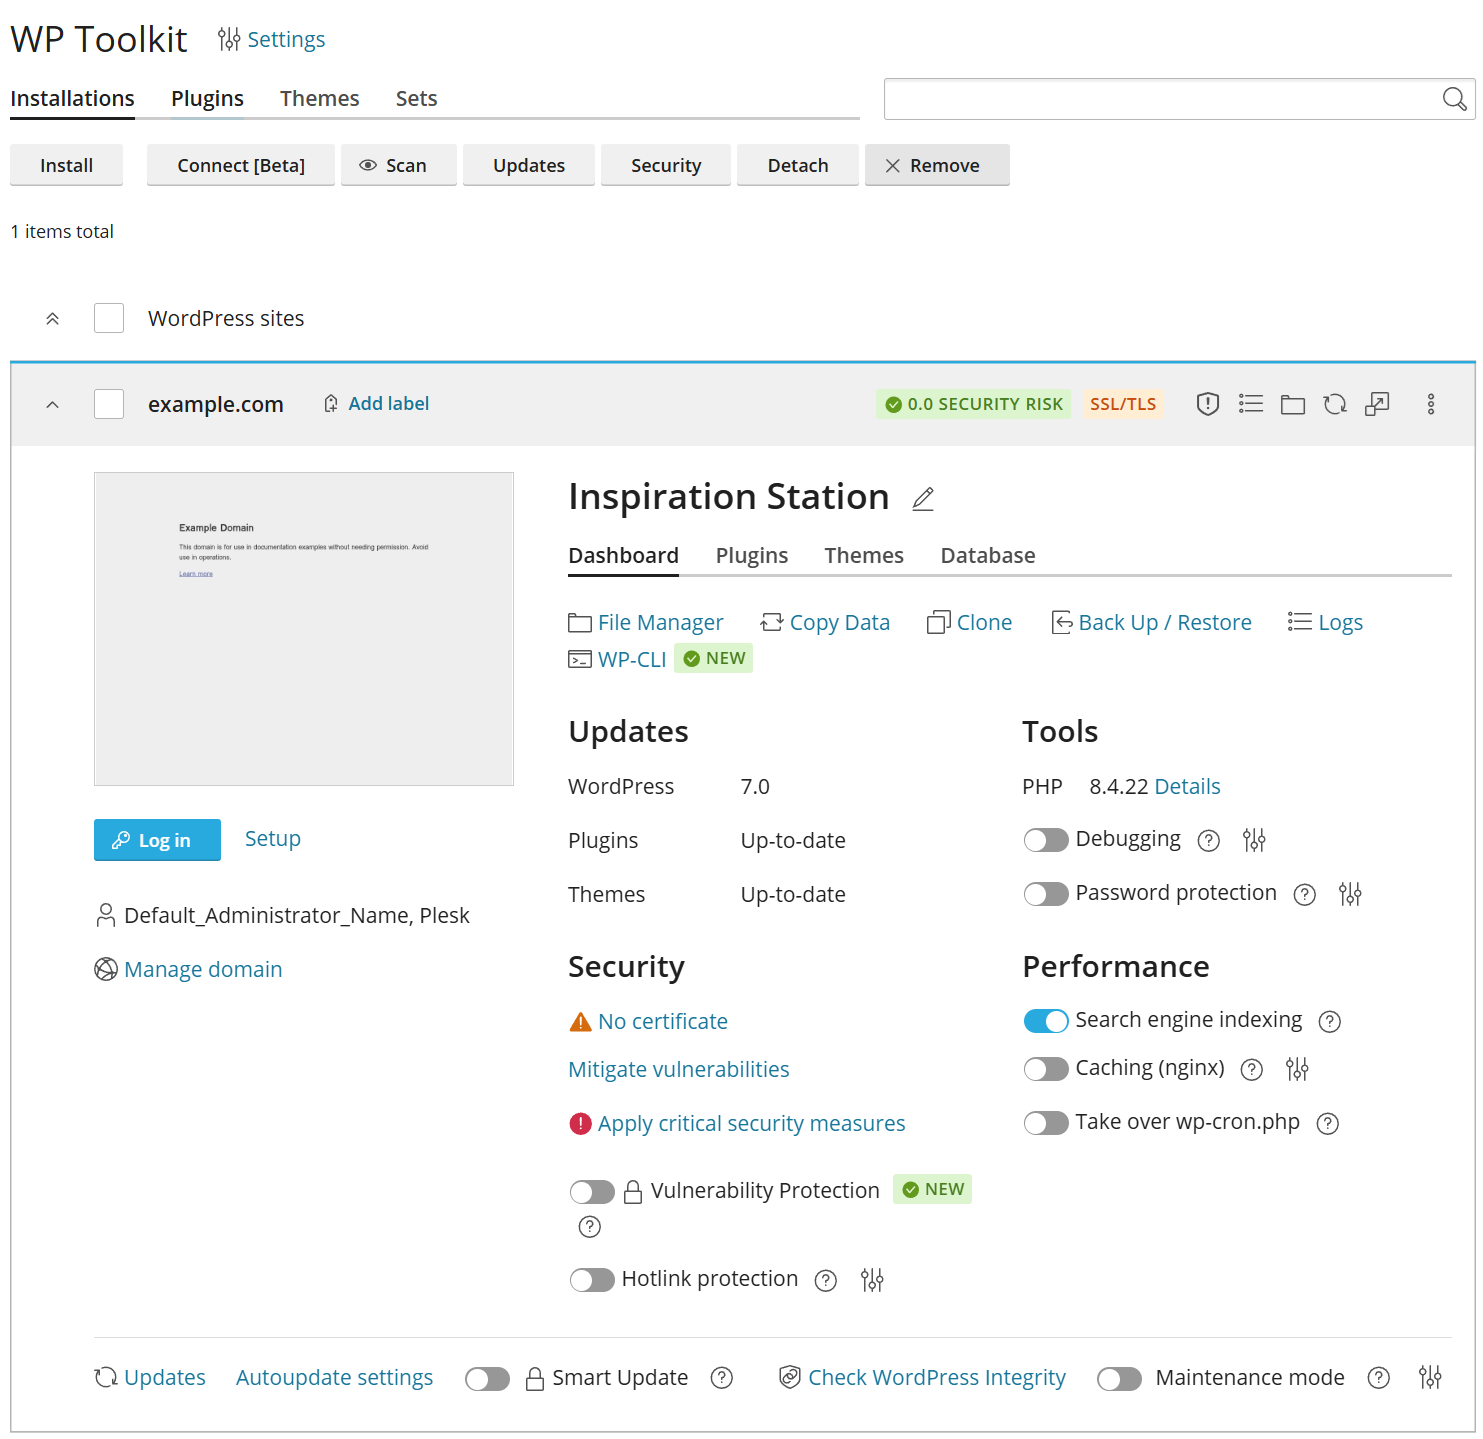Show help for Vulnerability Protection

pyautogui.click(x=590, y=1227)
